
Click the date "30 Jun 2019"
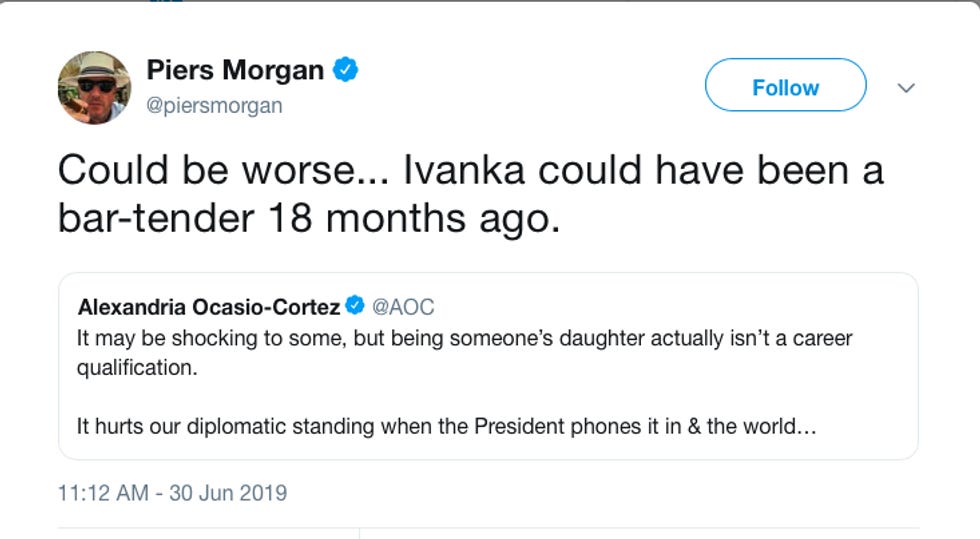229,493
